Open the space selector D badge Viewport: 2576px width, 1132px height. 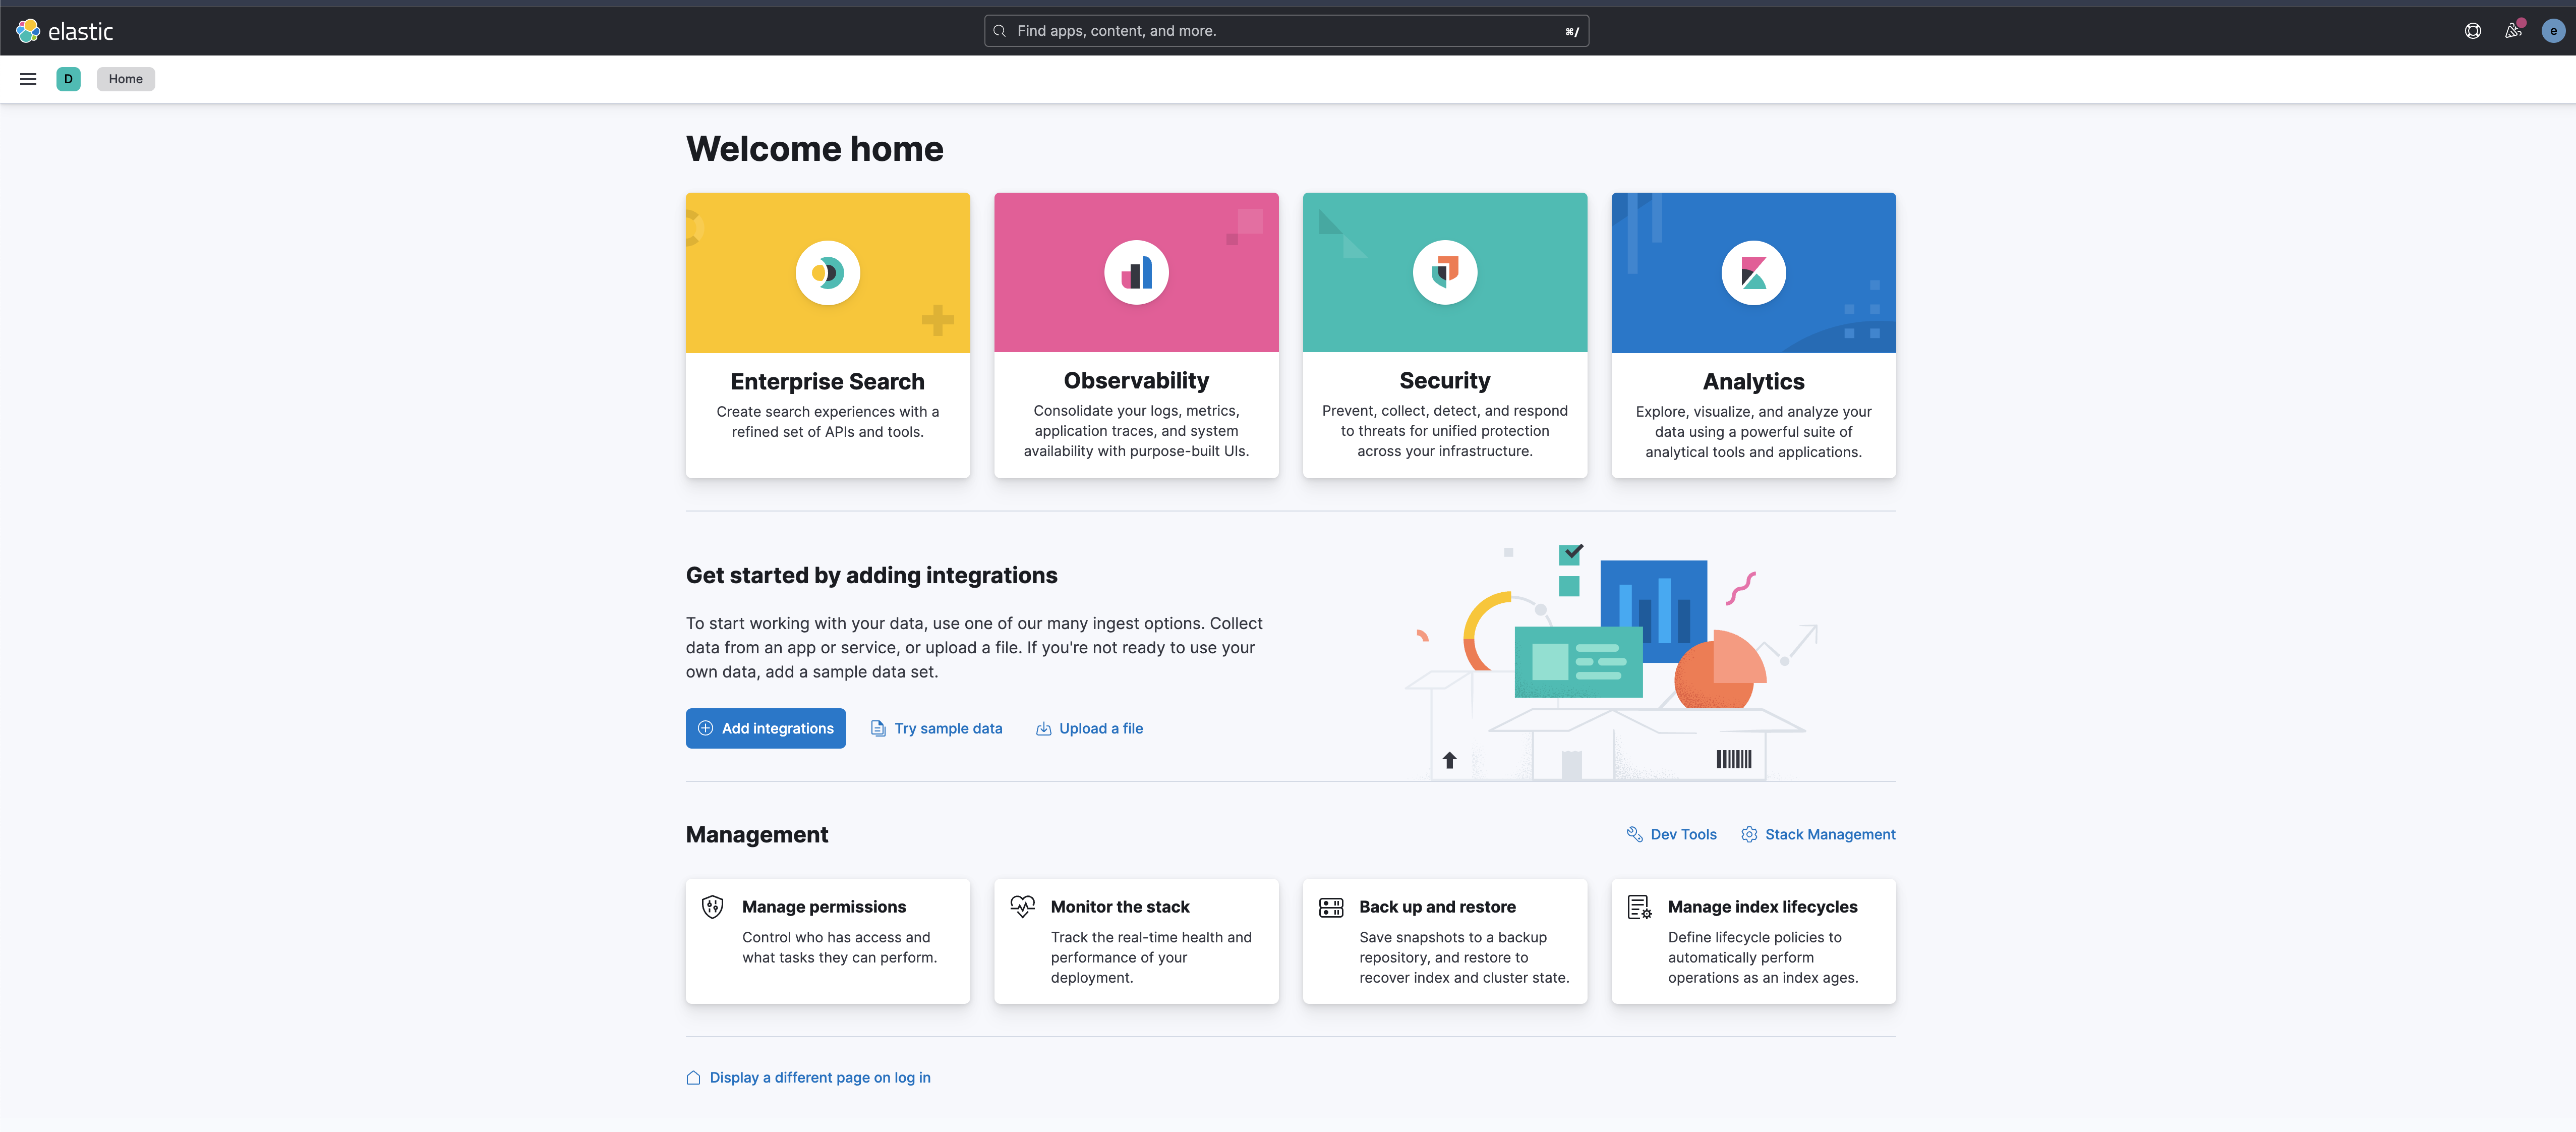point(68,79)
